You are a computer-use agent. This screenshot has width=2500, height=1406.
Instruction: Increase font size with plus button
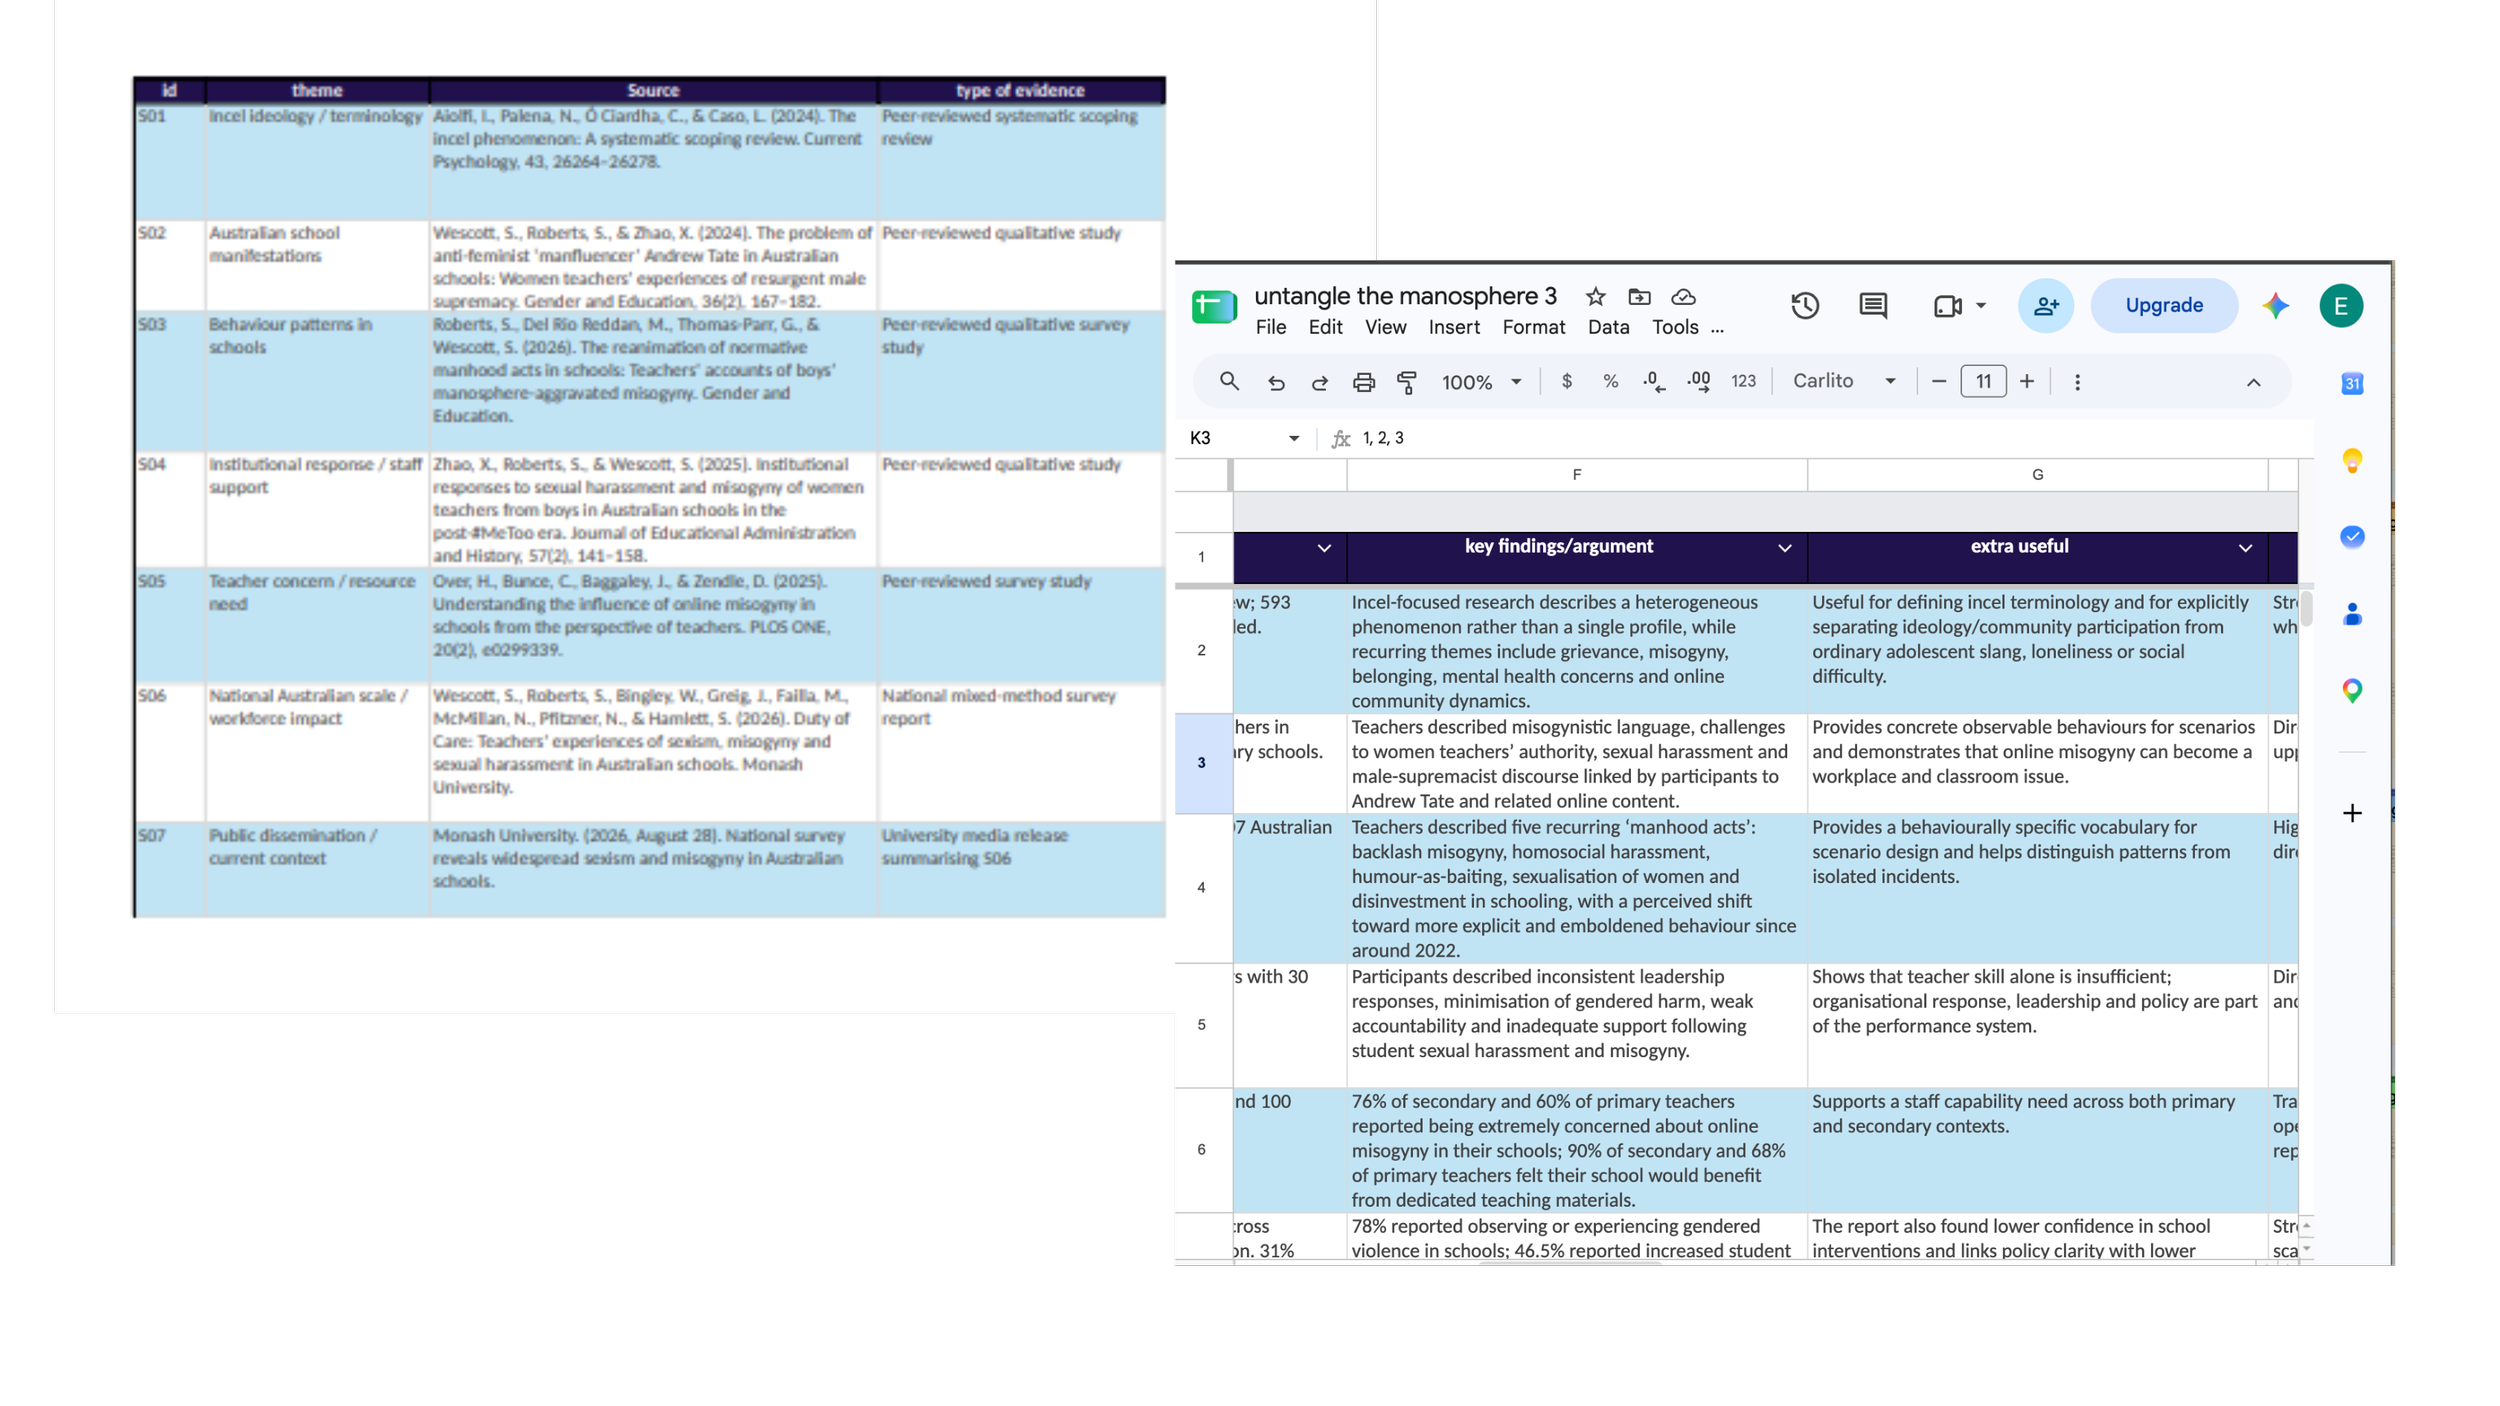click(2026, 381)
